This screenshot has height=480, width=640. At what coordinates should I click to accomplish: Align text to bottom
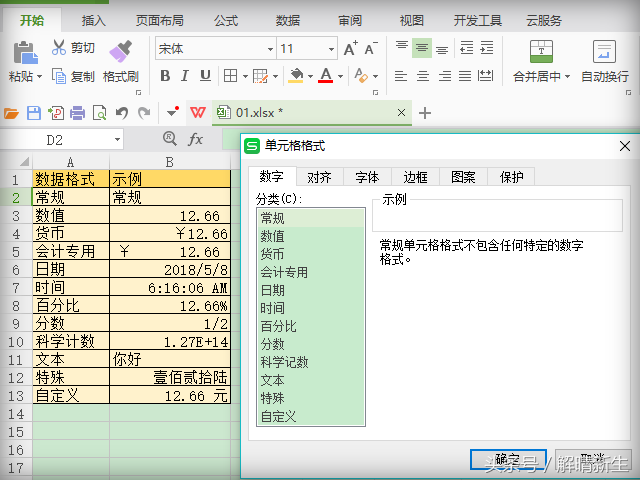tap(442, 49)
